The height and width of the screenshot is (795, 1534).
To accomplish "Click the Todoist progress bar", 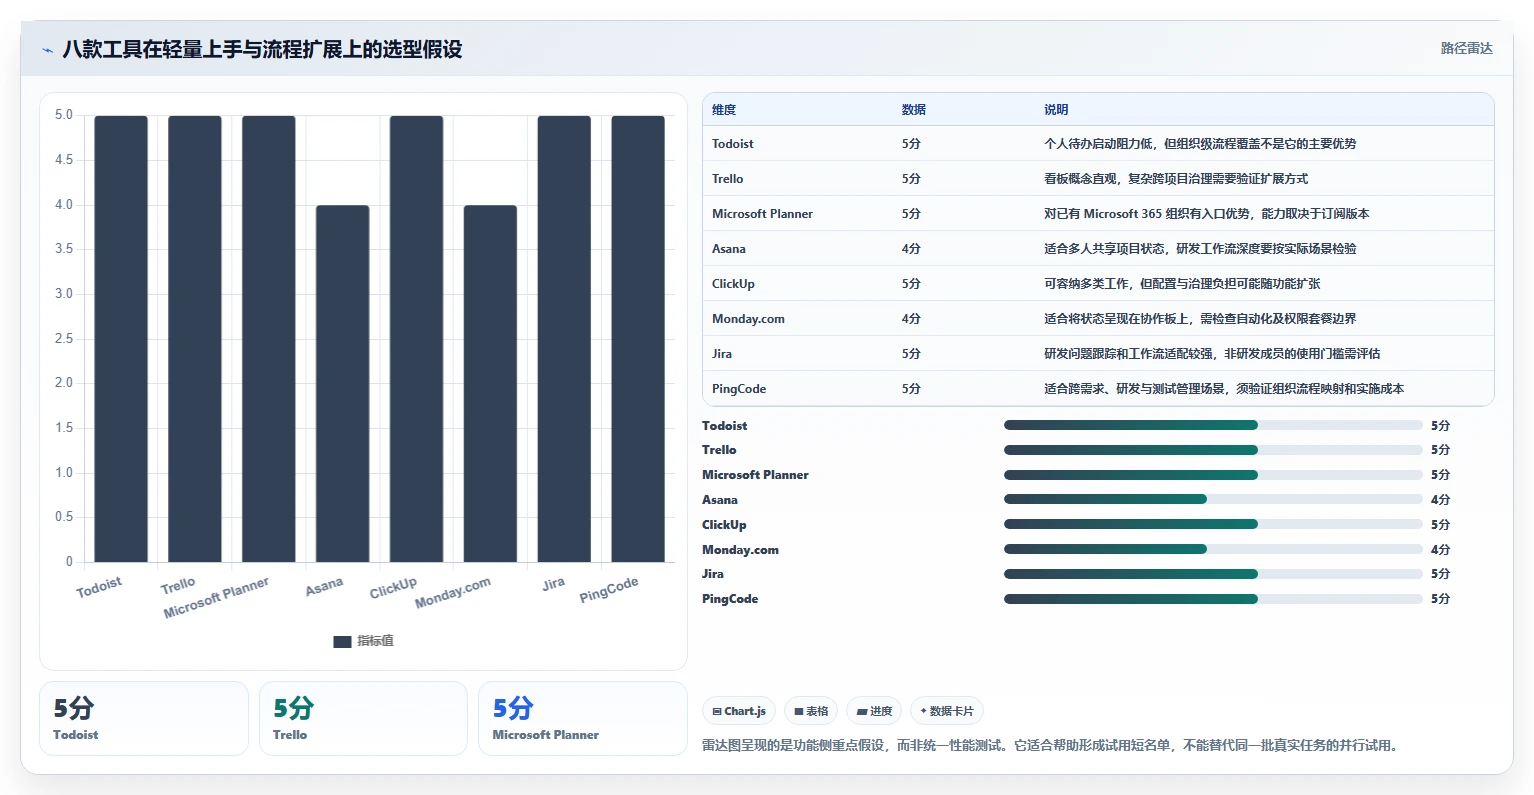I will (1213, 426).
